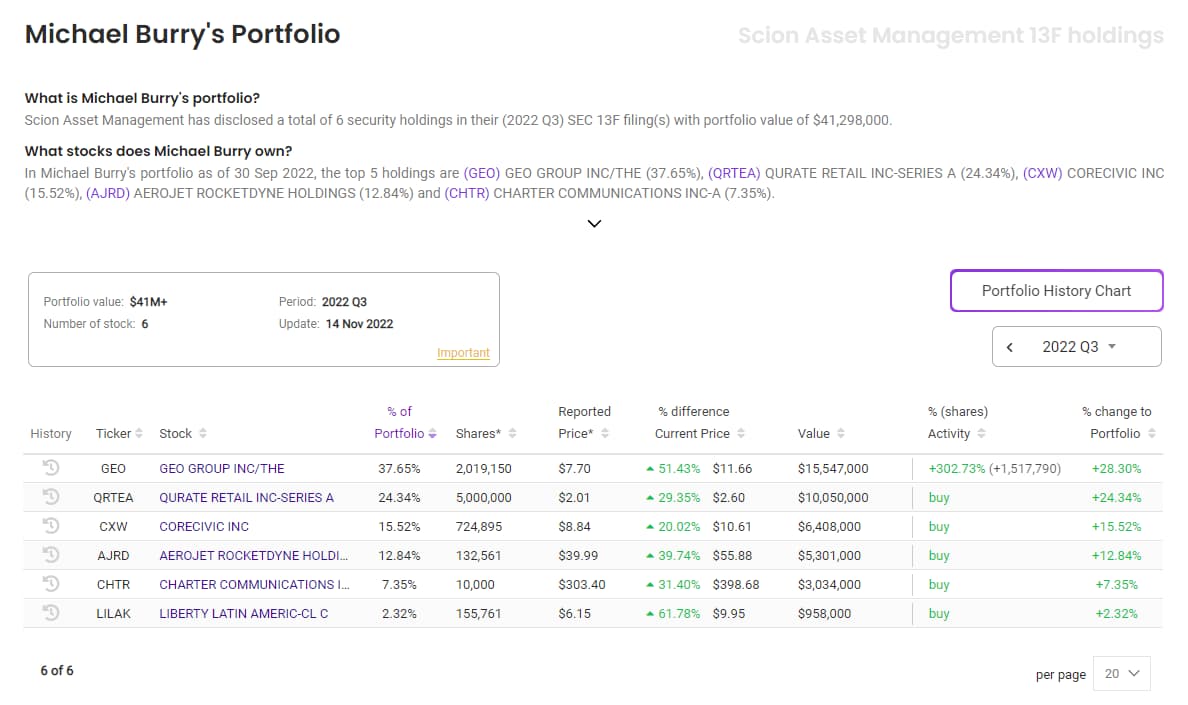Open the (GEO) ticker link in the description
This screenshot has height=705, width=1188.
[482, 173]
